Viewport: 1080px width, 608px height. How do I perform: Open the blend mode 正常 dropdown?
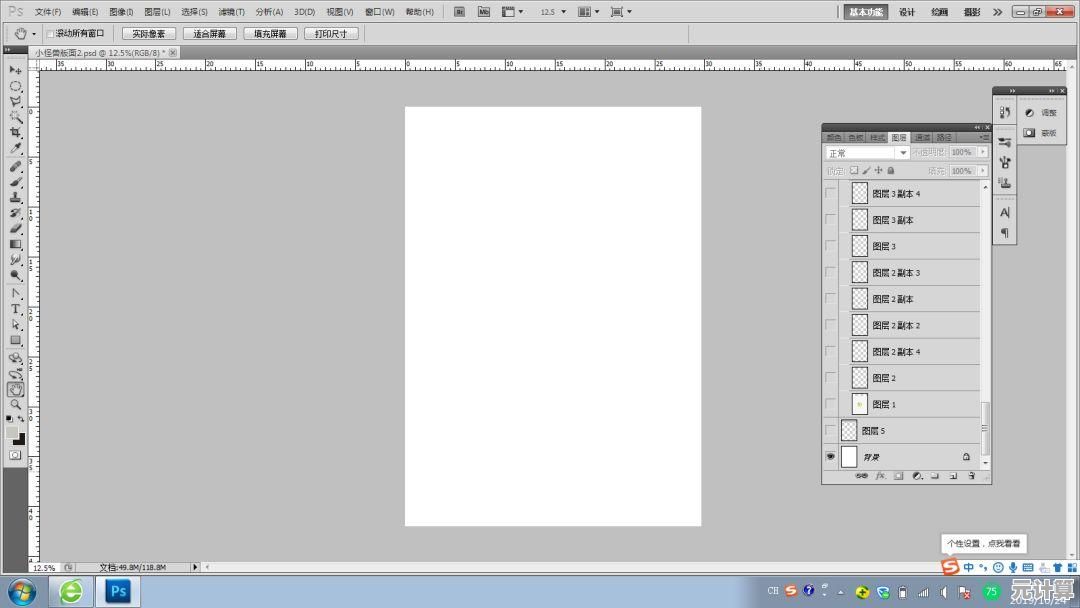point(868,153)
